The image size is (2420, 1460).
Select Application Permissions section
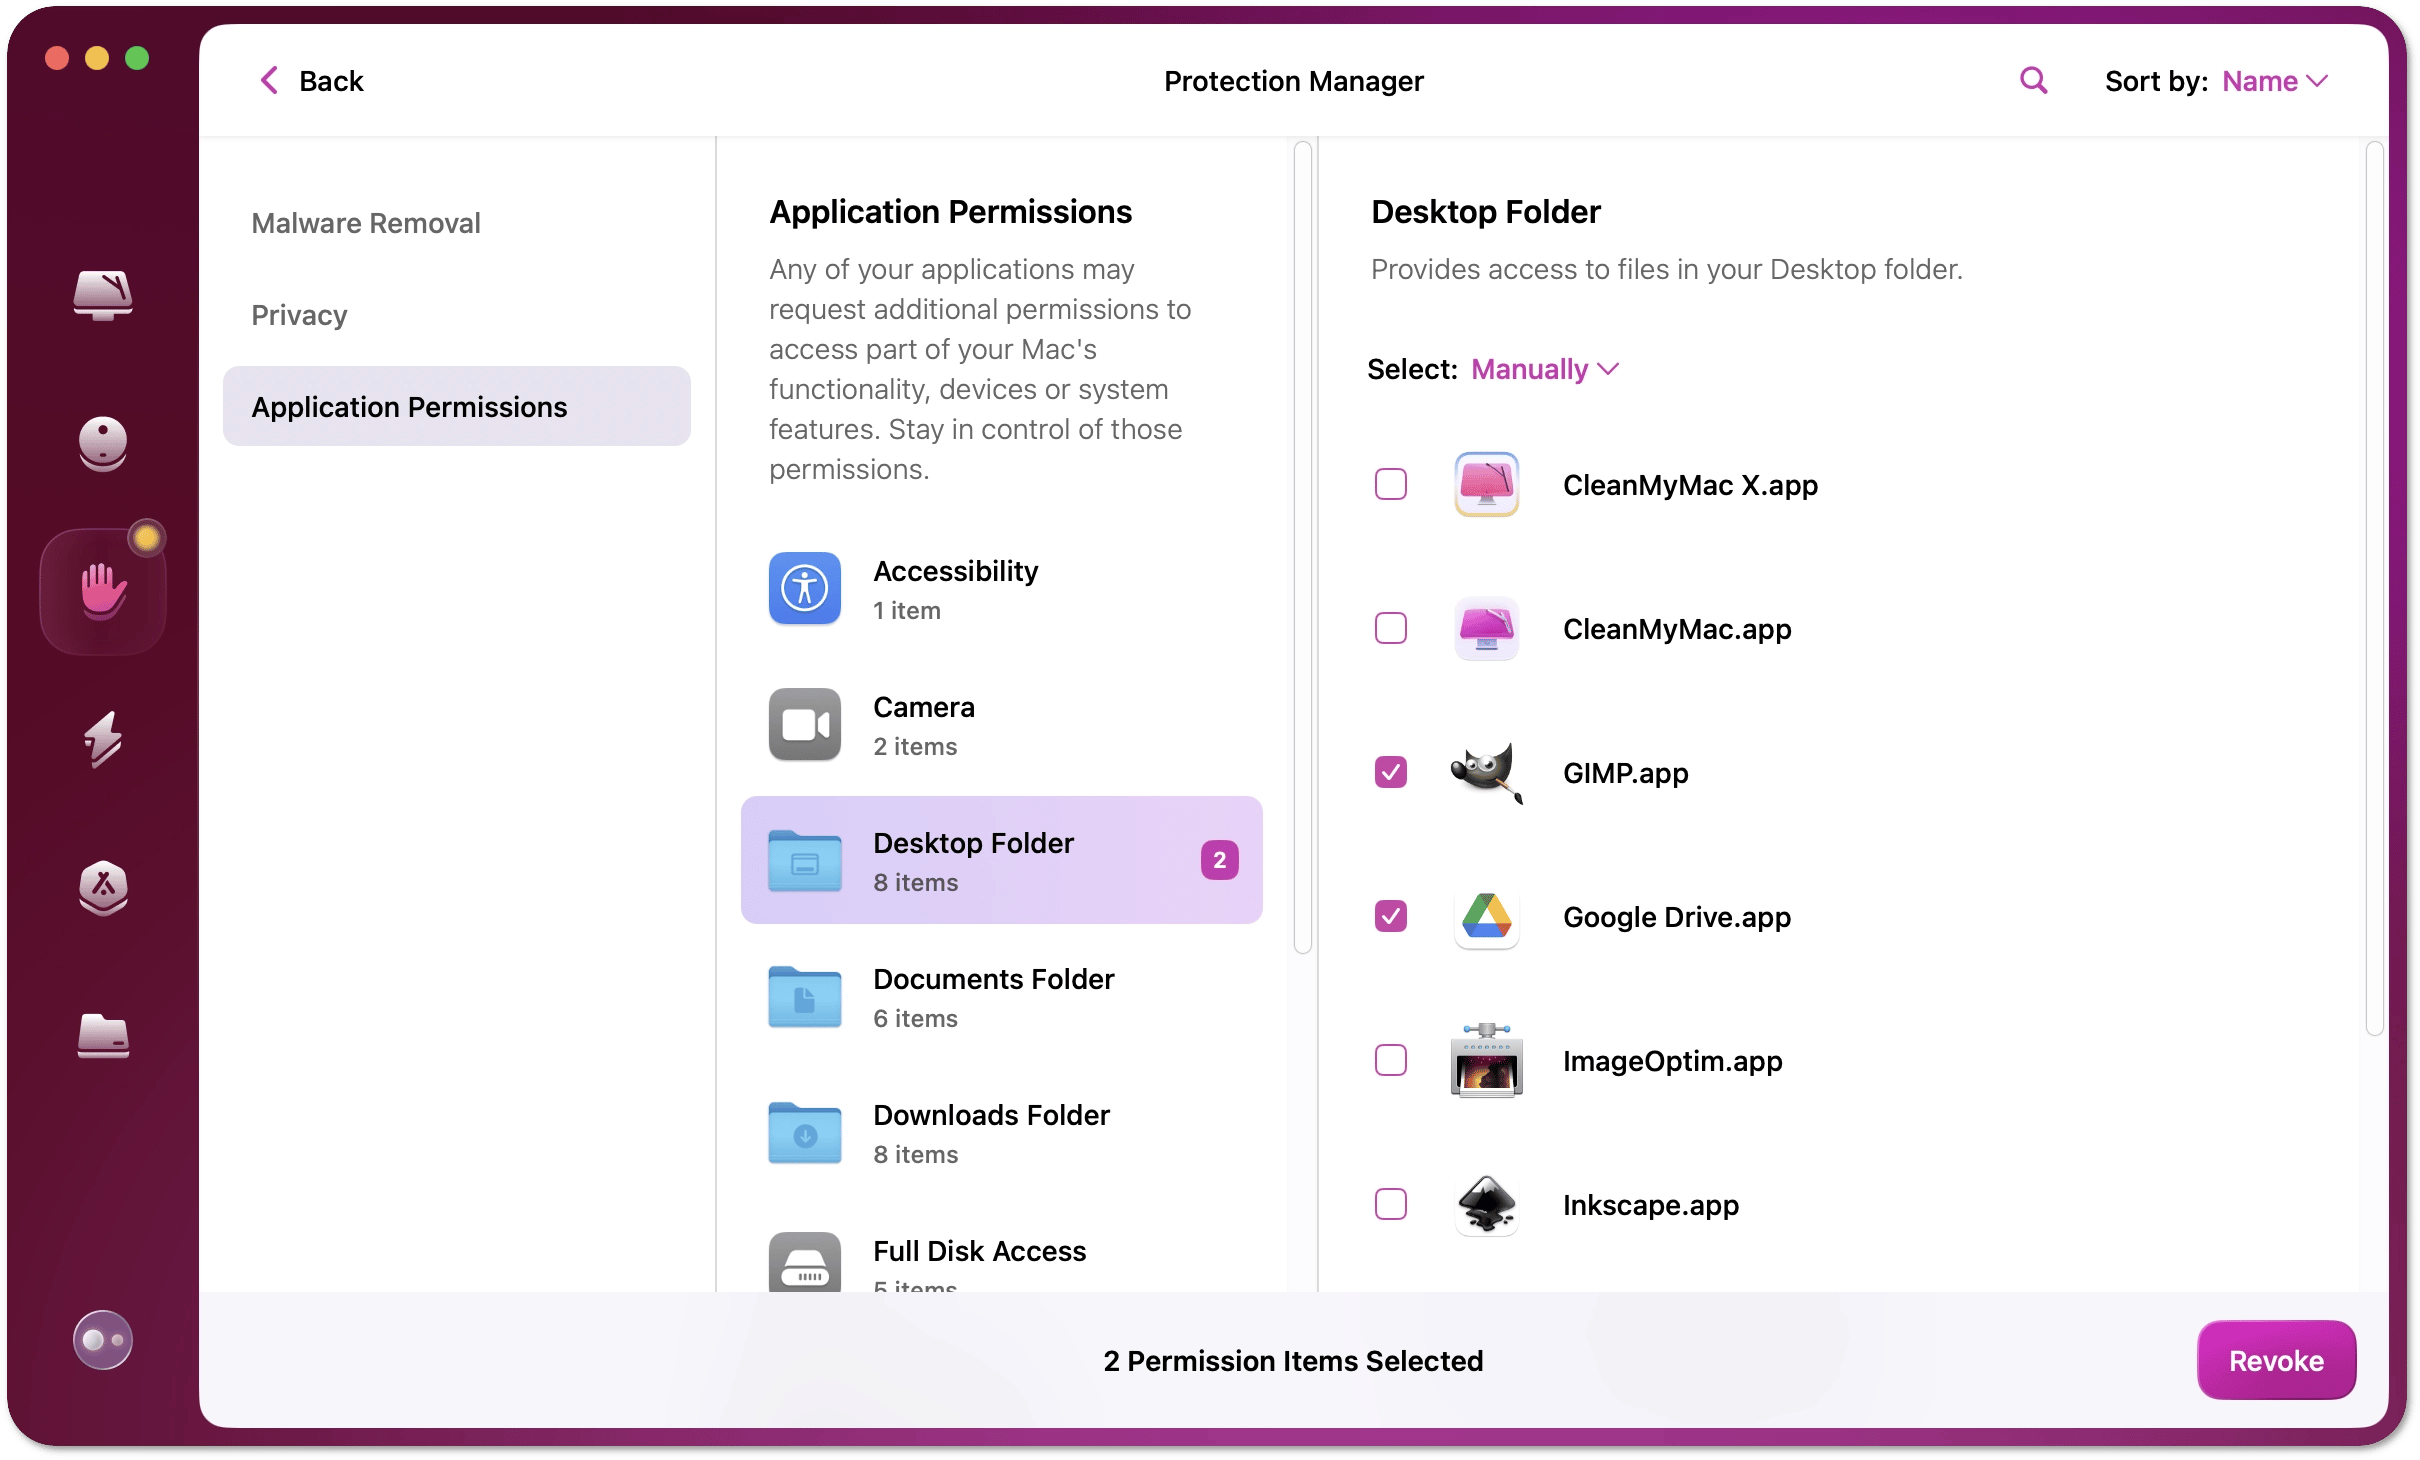tap(457, 407)
